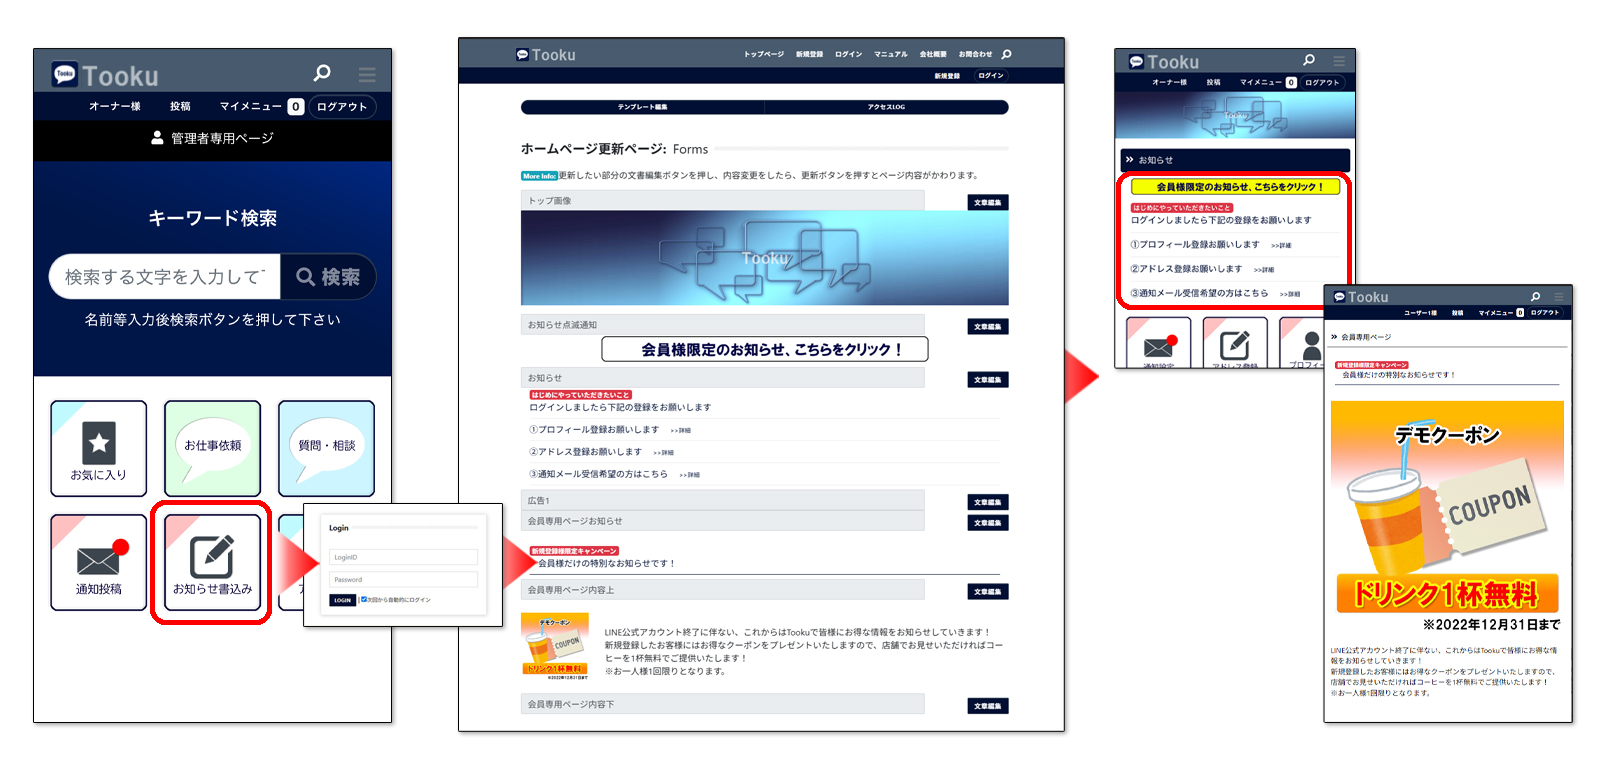
Task: Switch to the テンプレート編集 tab
Action: coord(643,107)
